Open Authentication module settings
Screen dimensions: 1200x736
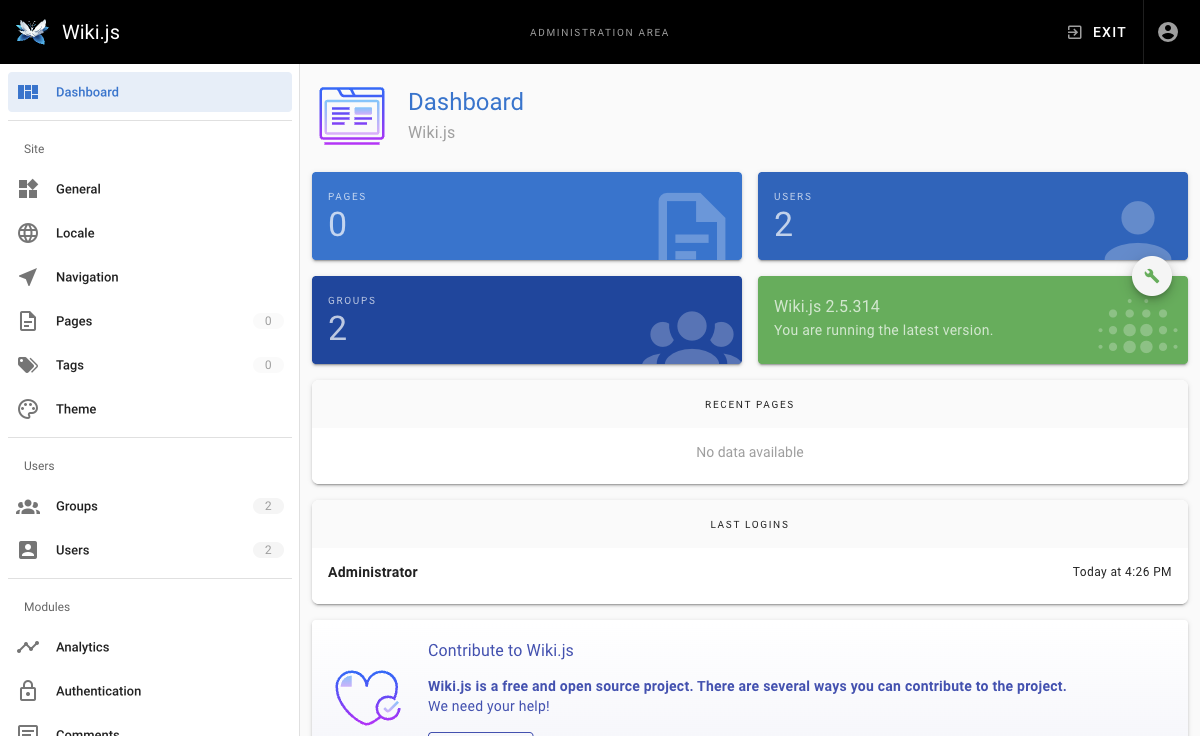click(150, 691)
